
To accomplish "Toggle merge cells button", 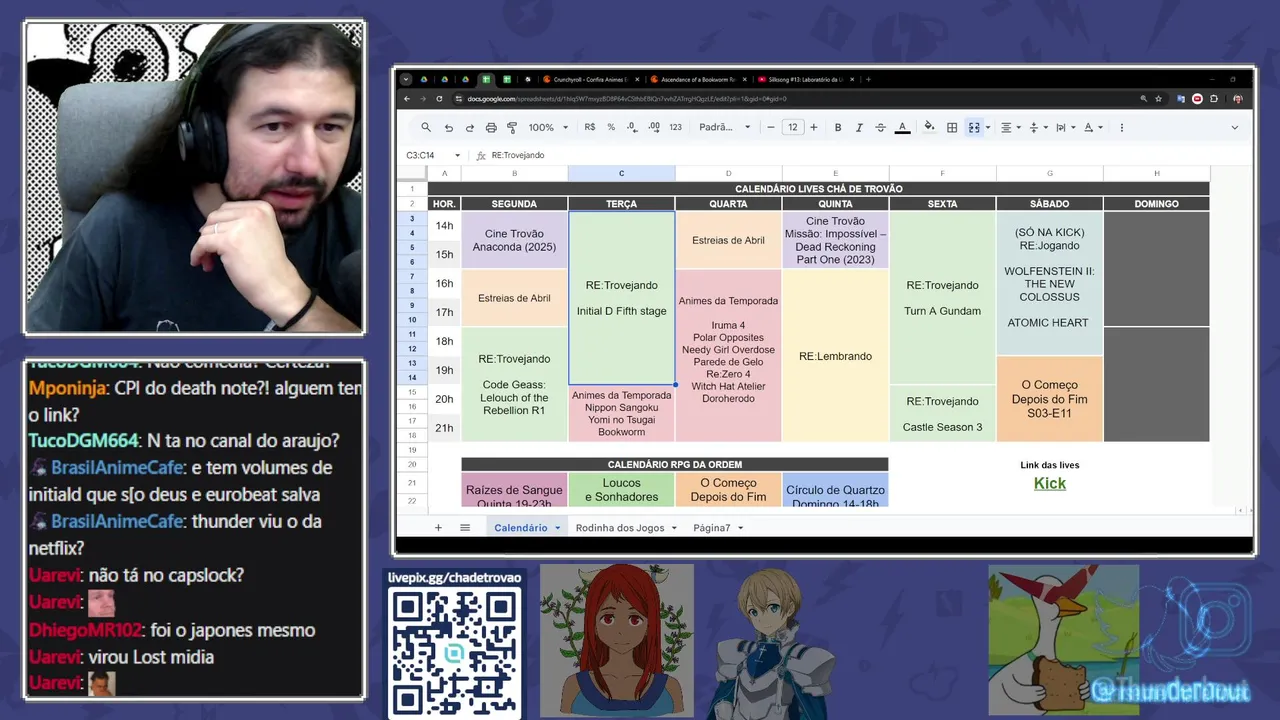I will [x=973, y=127].
